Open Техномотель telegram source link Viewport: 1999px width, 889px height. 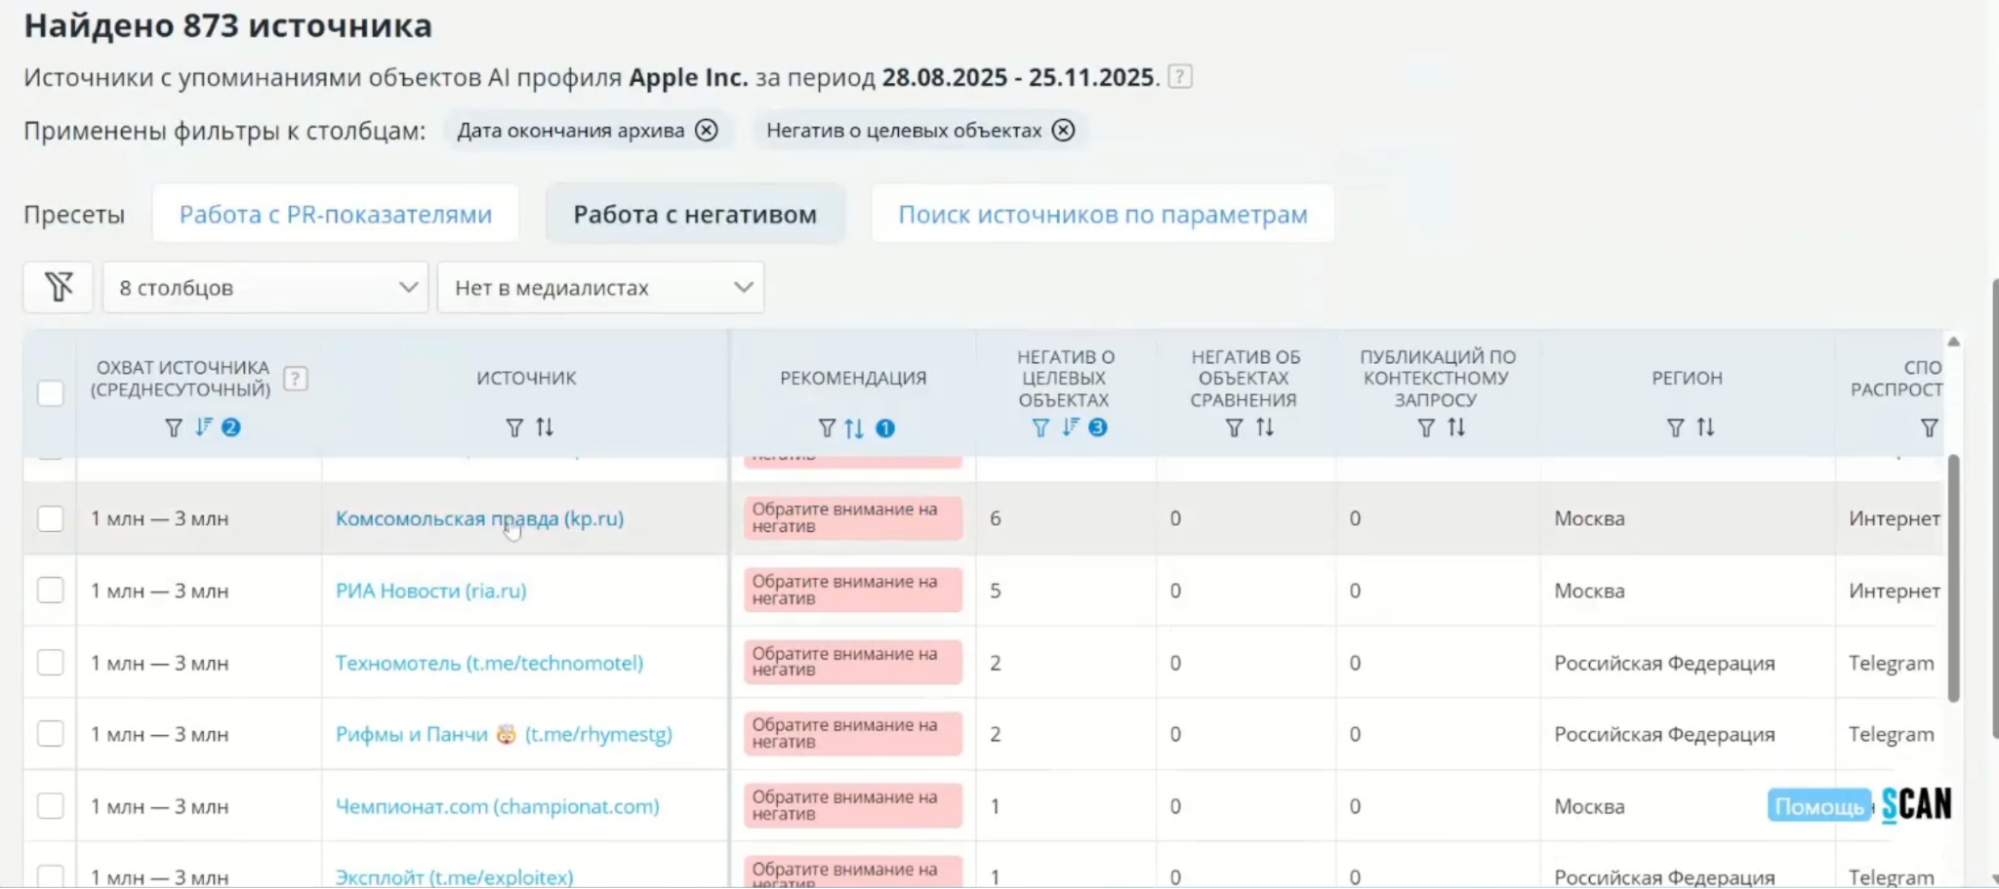[490, 663]
